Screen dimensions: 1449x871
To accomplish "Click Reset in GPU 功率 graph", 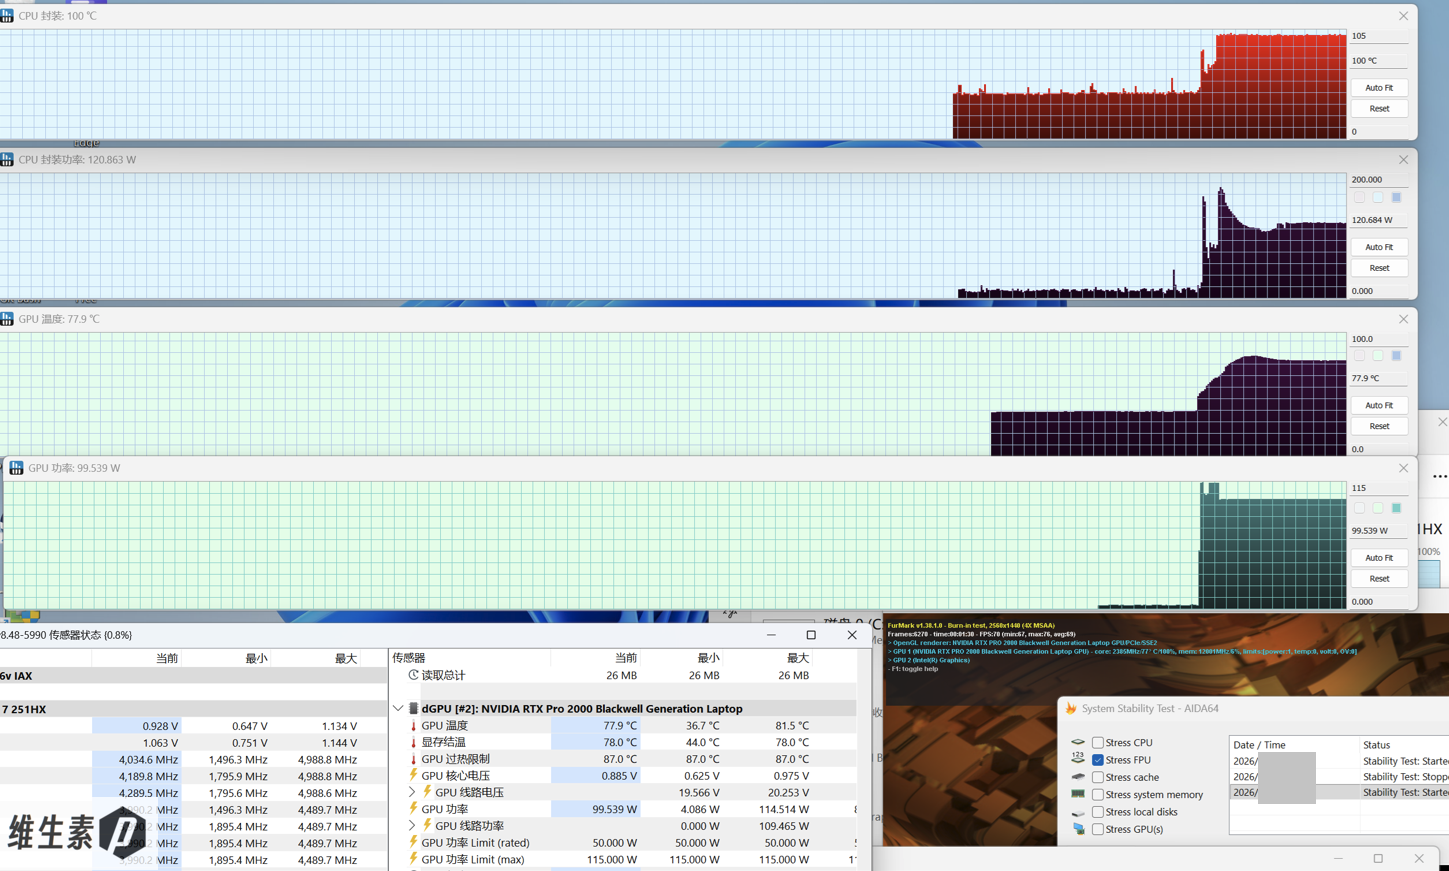I will (1379, 579).
